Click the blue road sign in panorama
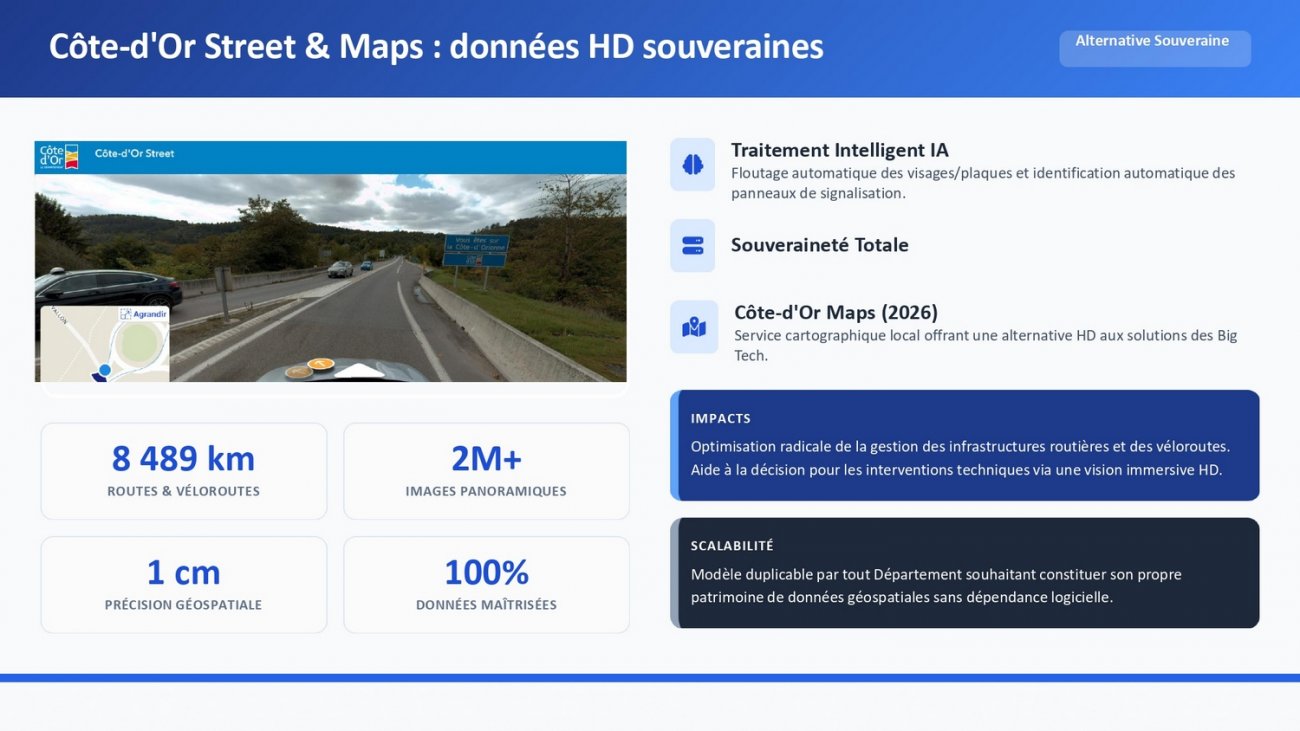1300x731 pixels. click(x=476, y=249)
